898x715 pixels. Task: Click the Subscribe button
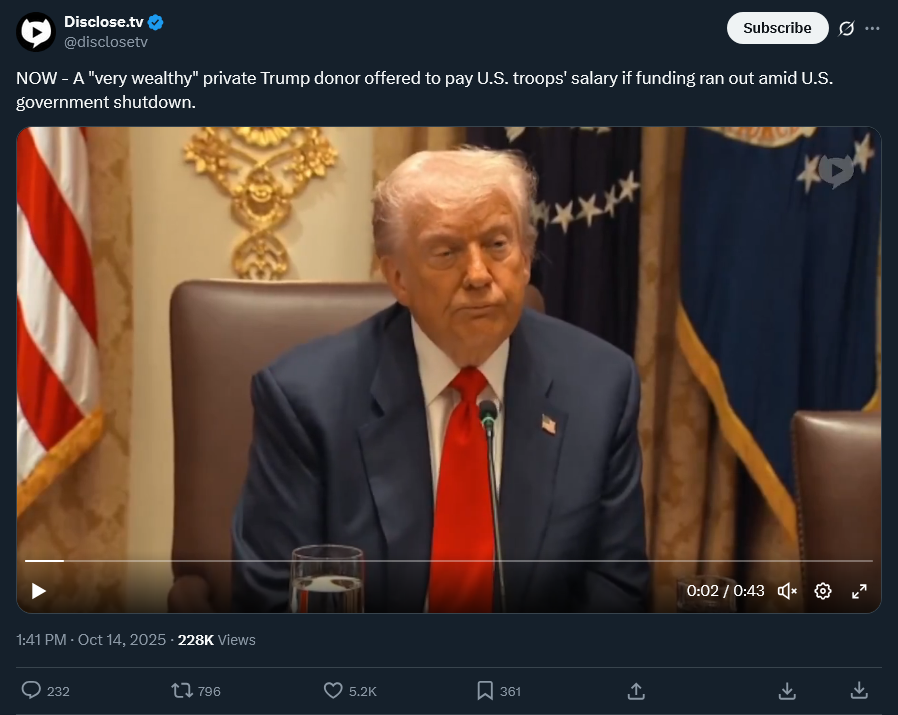(777, 28)
